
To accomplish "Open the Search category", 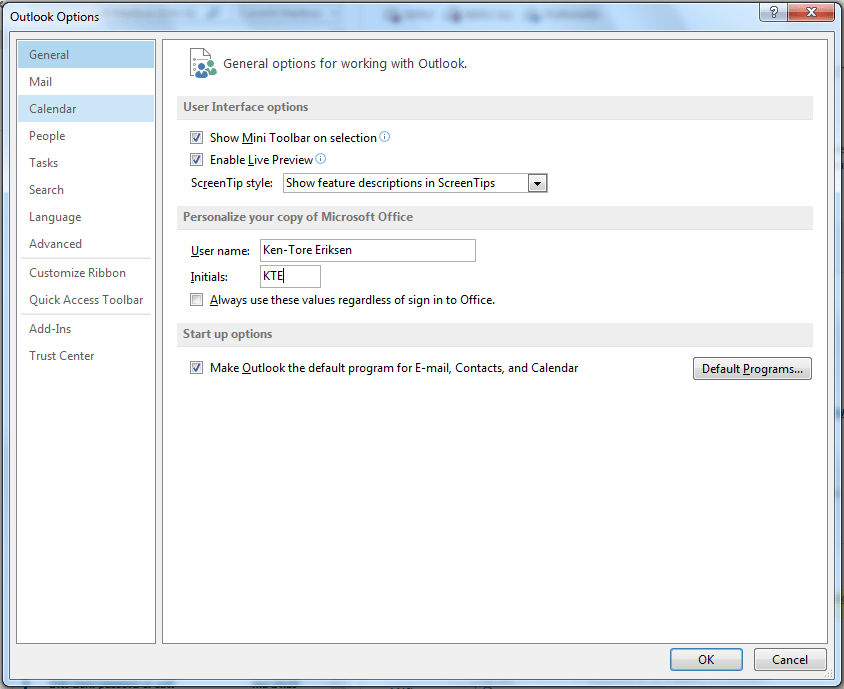I will coord(86,189).
